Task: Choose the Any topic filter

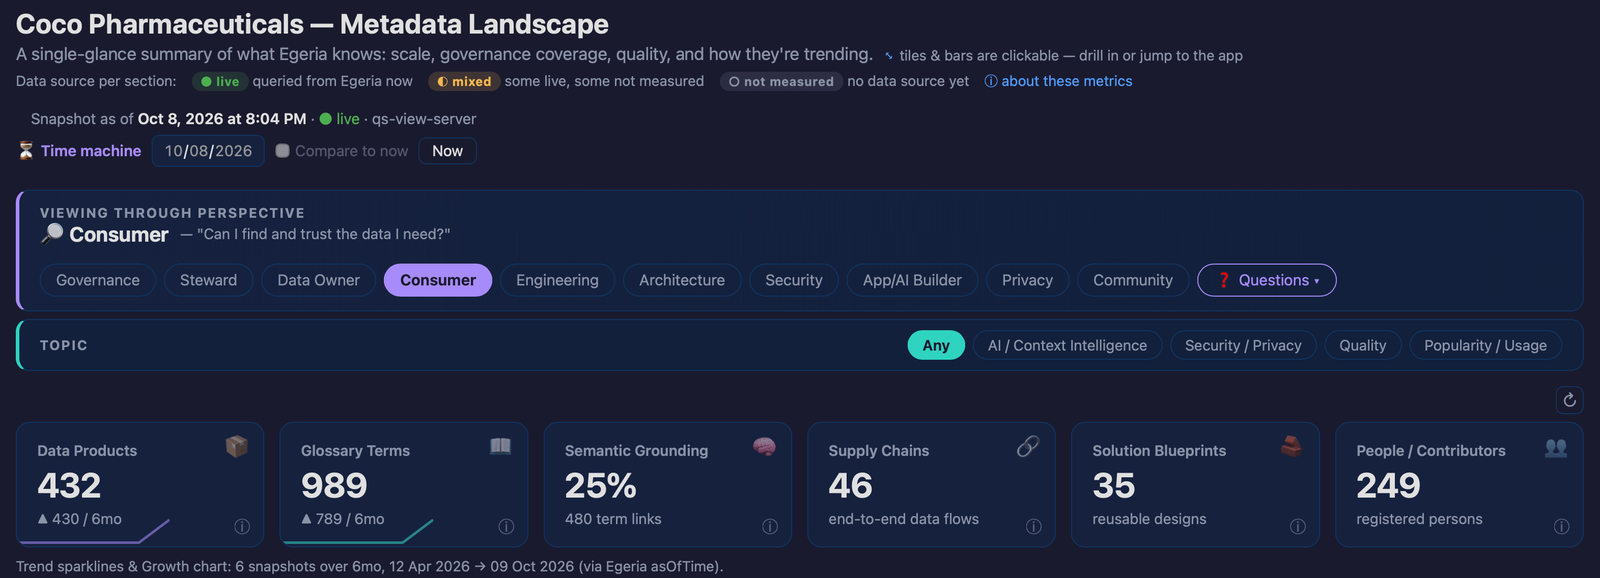Action: [x=936, y=345]
